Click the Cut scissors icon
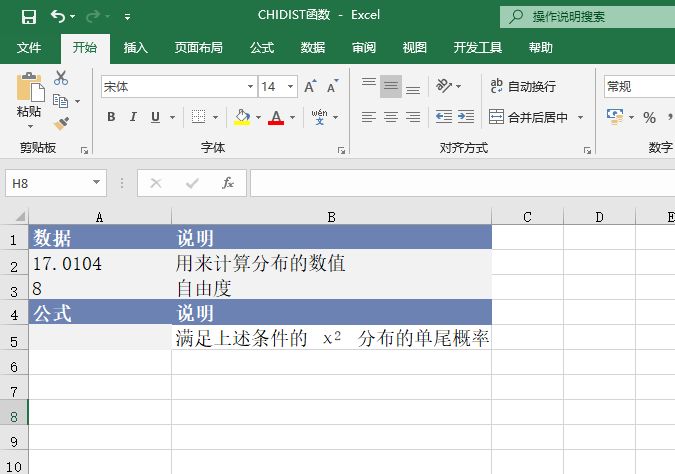The width and height of the screenshot is (675, 474). [61, 78]
